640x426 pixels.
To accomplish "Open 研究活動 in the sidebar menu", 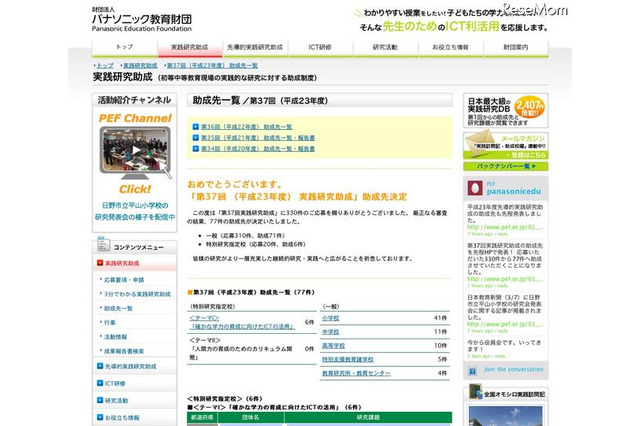I will tap(116, 401).
